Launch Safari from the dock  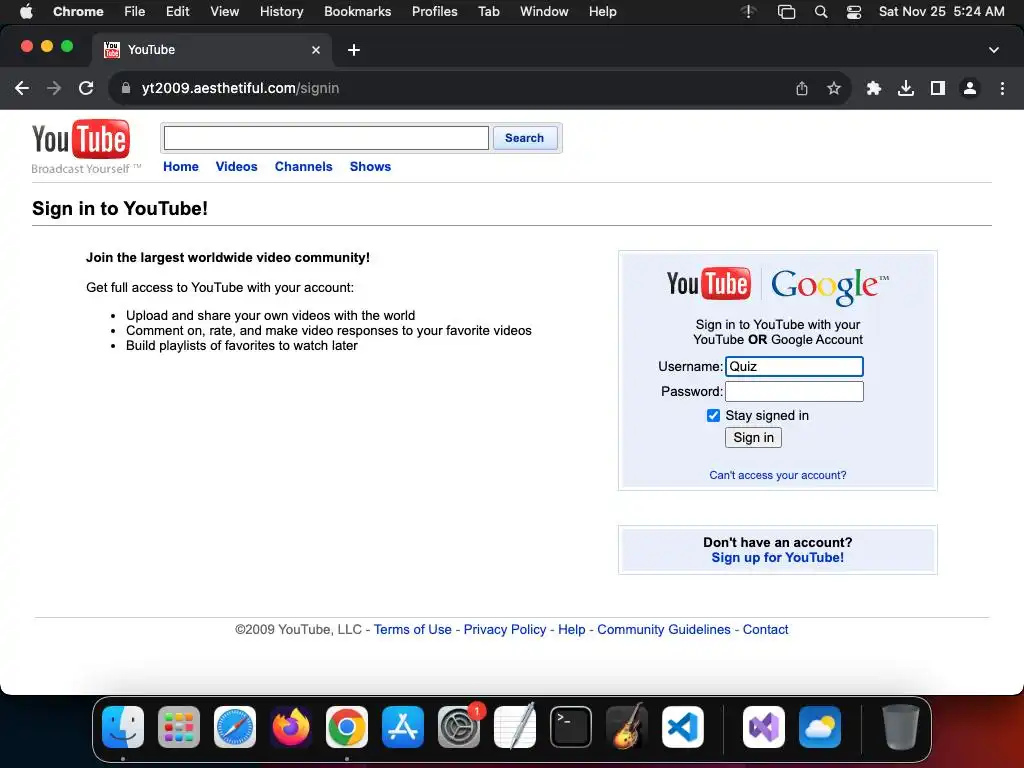pos(234,727)
